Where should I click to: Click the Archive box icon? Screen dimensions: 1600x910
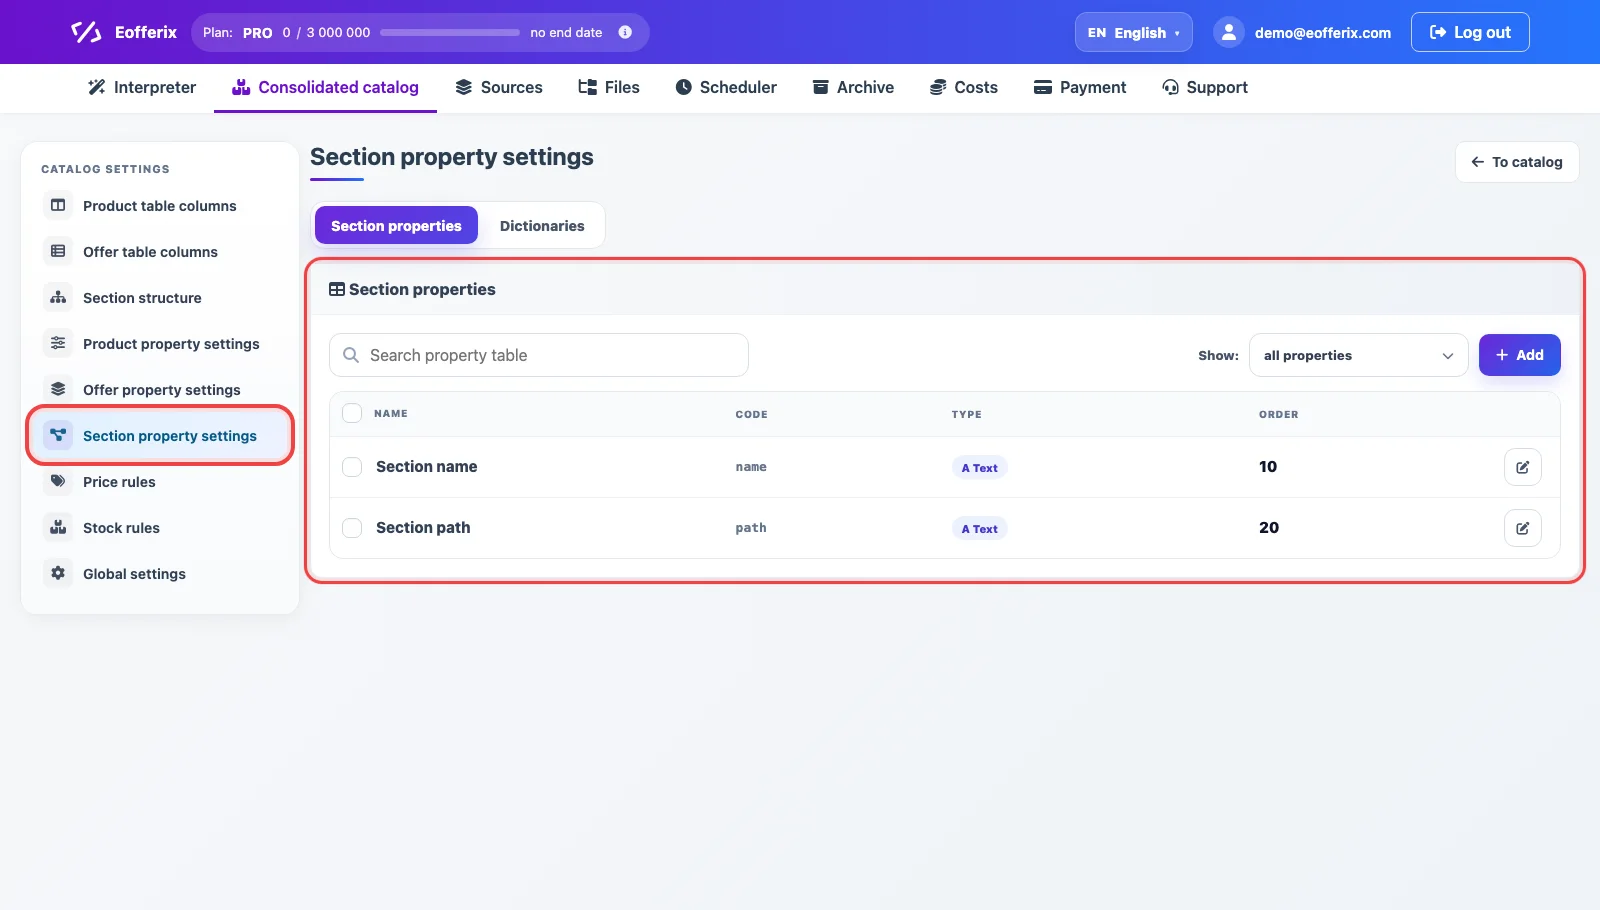coord(820,87)
